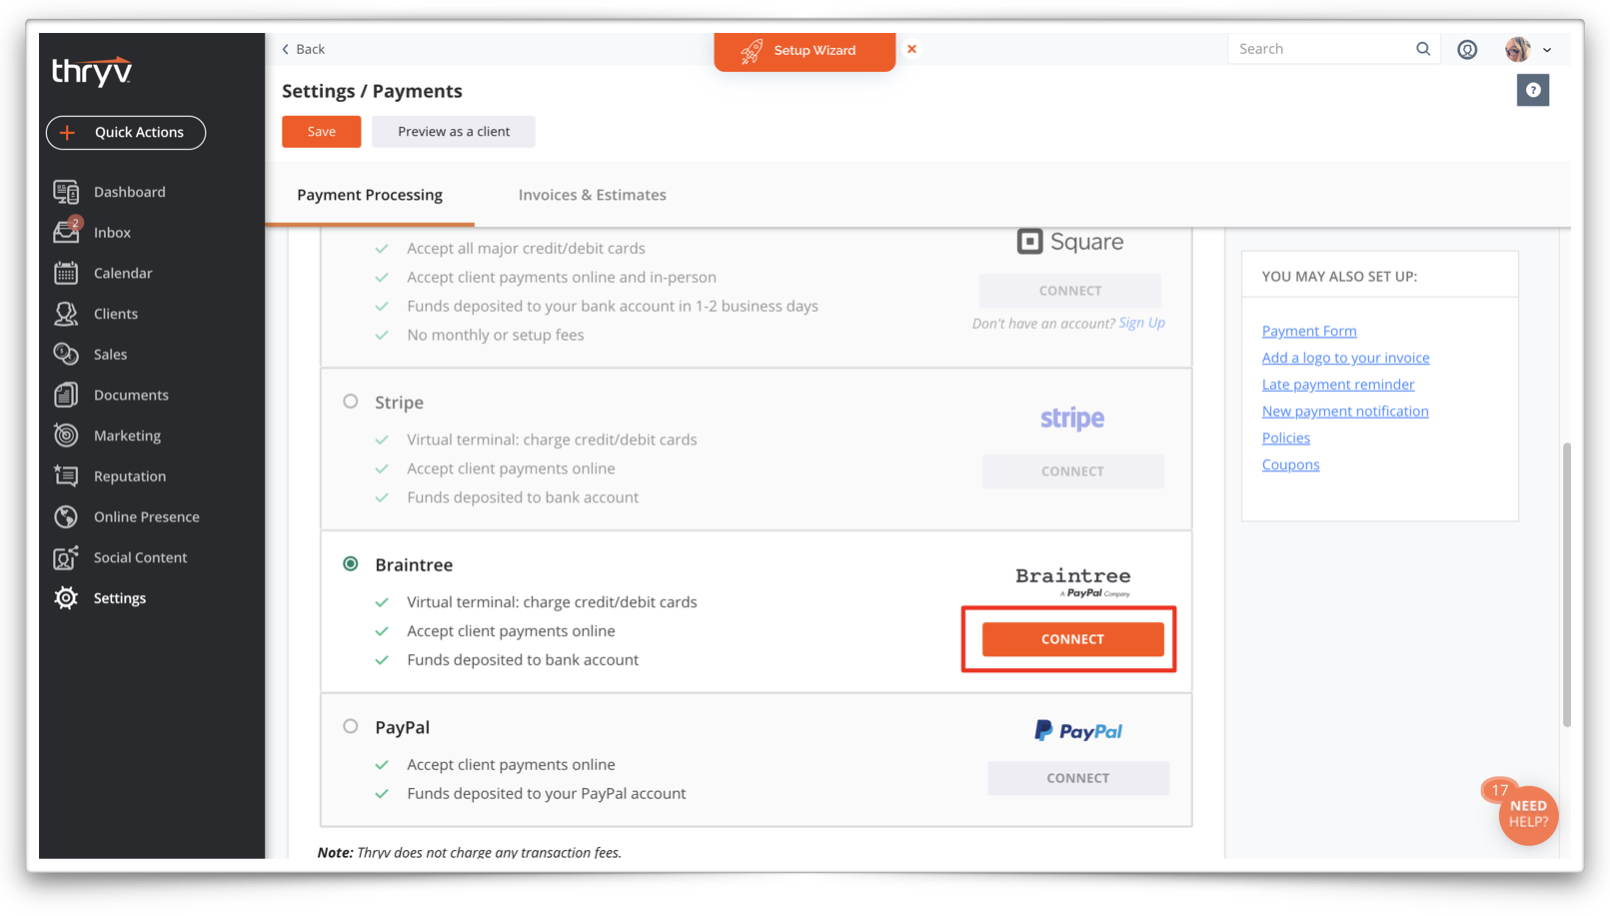Image resolution: width=1610 pixels, height=916 pixels.
Task: Open the Calendar icon in sidebar
Action: [66, 273]
